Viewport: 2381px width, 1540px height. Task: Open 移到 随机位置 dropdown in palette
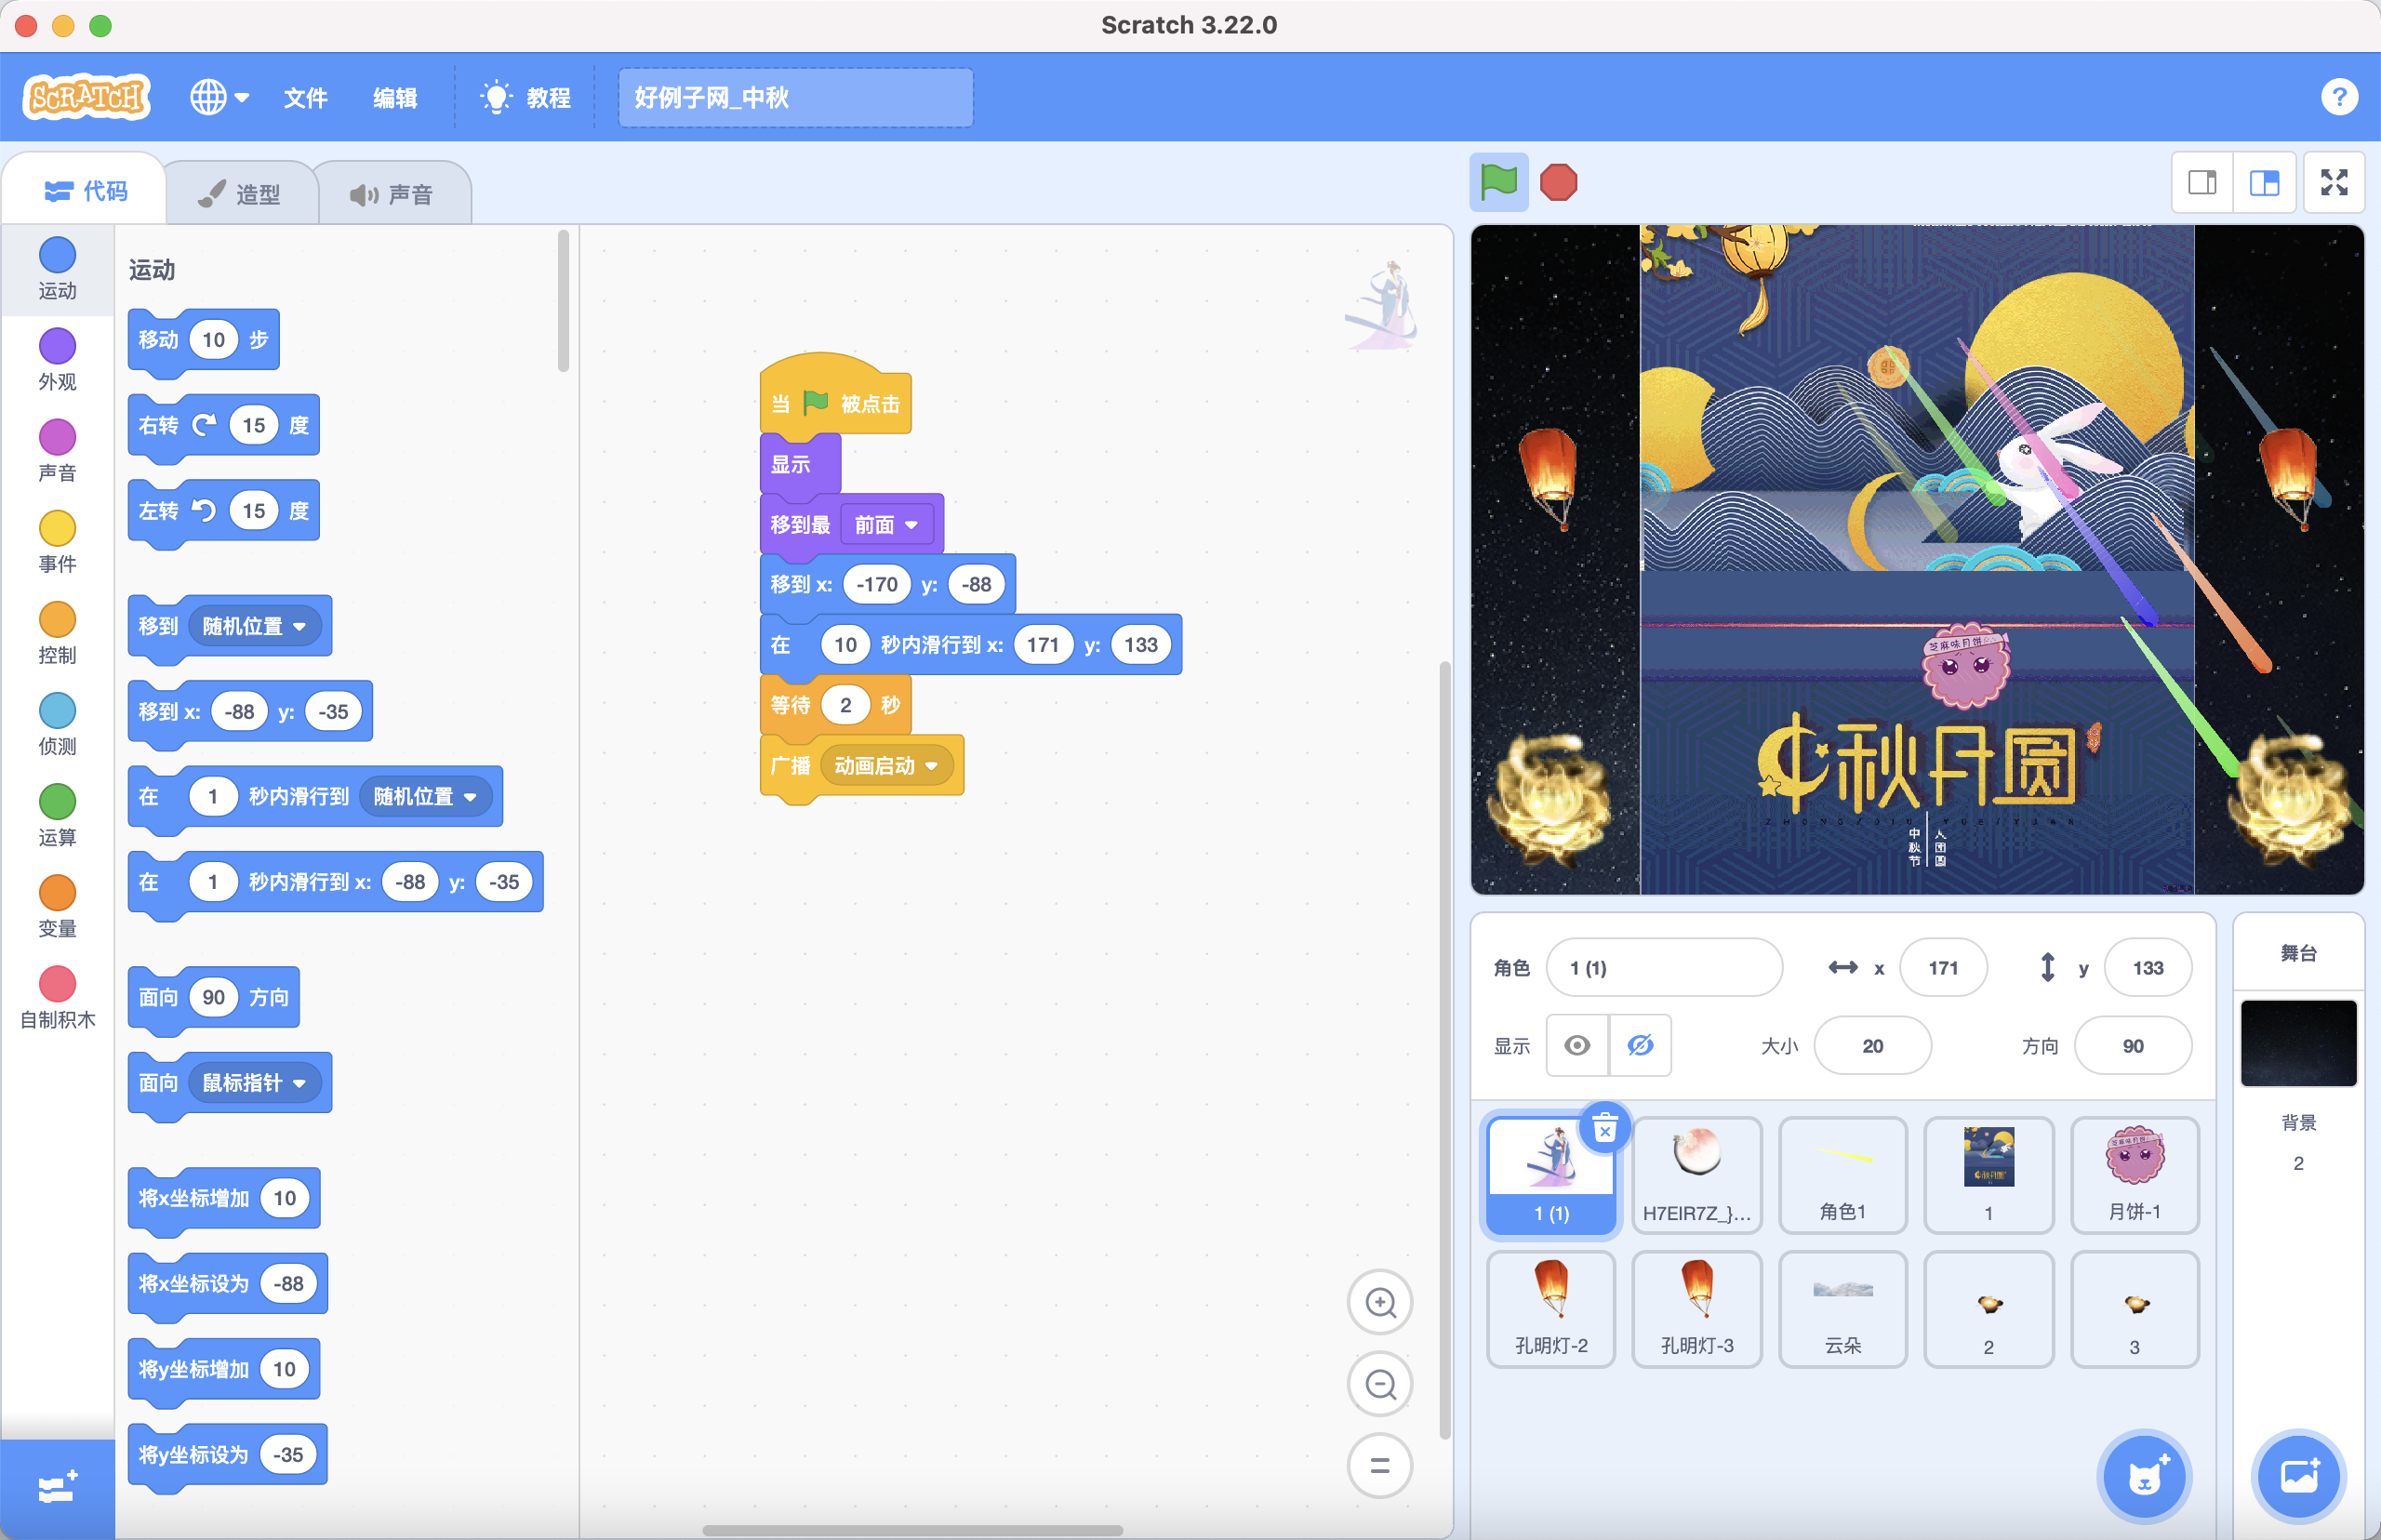pyautogui.click(x=253, y=626)
